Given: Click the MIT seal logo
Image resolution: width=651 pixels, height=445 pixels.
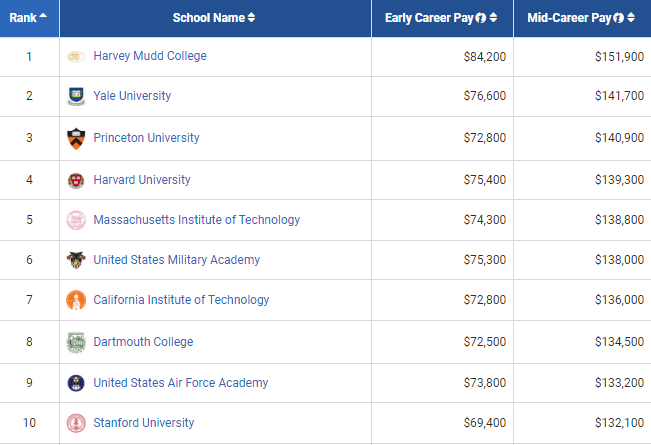Looking at the screenshot, I should (76, 220).
